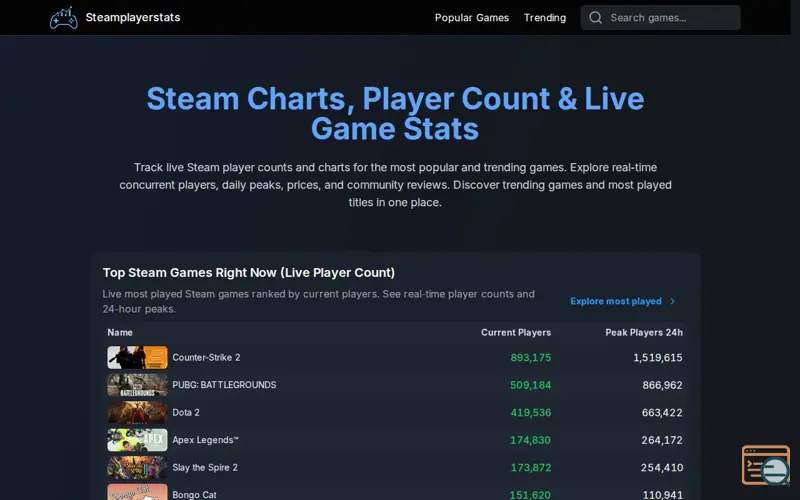This screenshot has width=800, height=500.
Task: Click the Steamplayerstats site name
Action: tap(133, 17)
